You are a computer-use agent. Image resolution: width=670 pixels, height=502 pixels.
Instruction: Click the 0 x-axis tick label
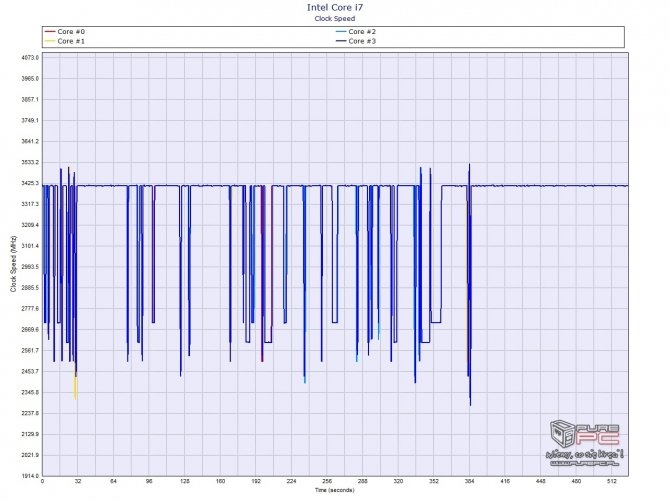point(42,481)
